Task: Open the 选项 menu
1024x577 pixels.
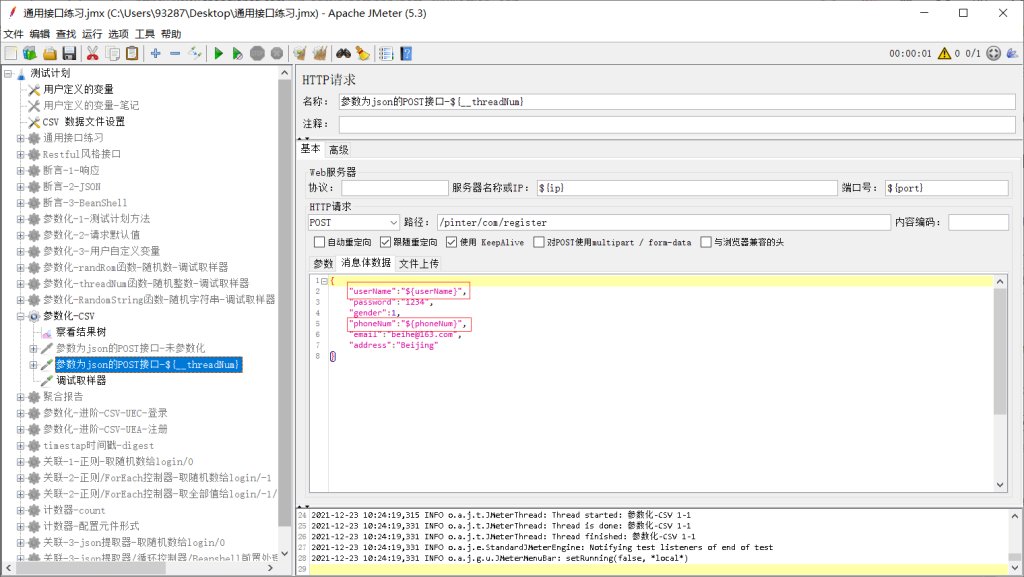Action: coord(118,34)
